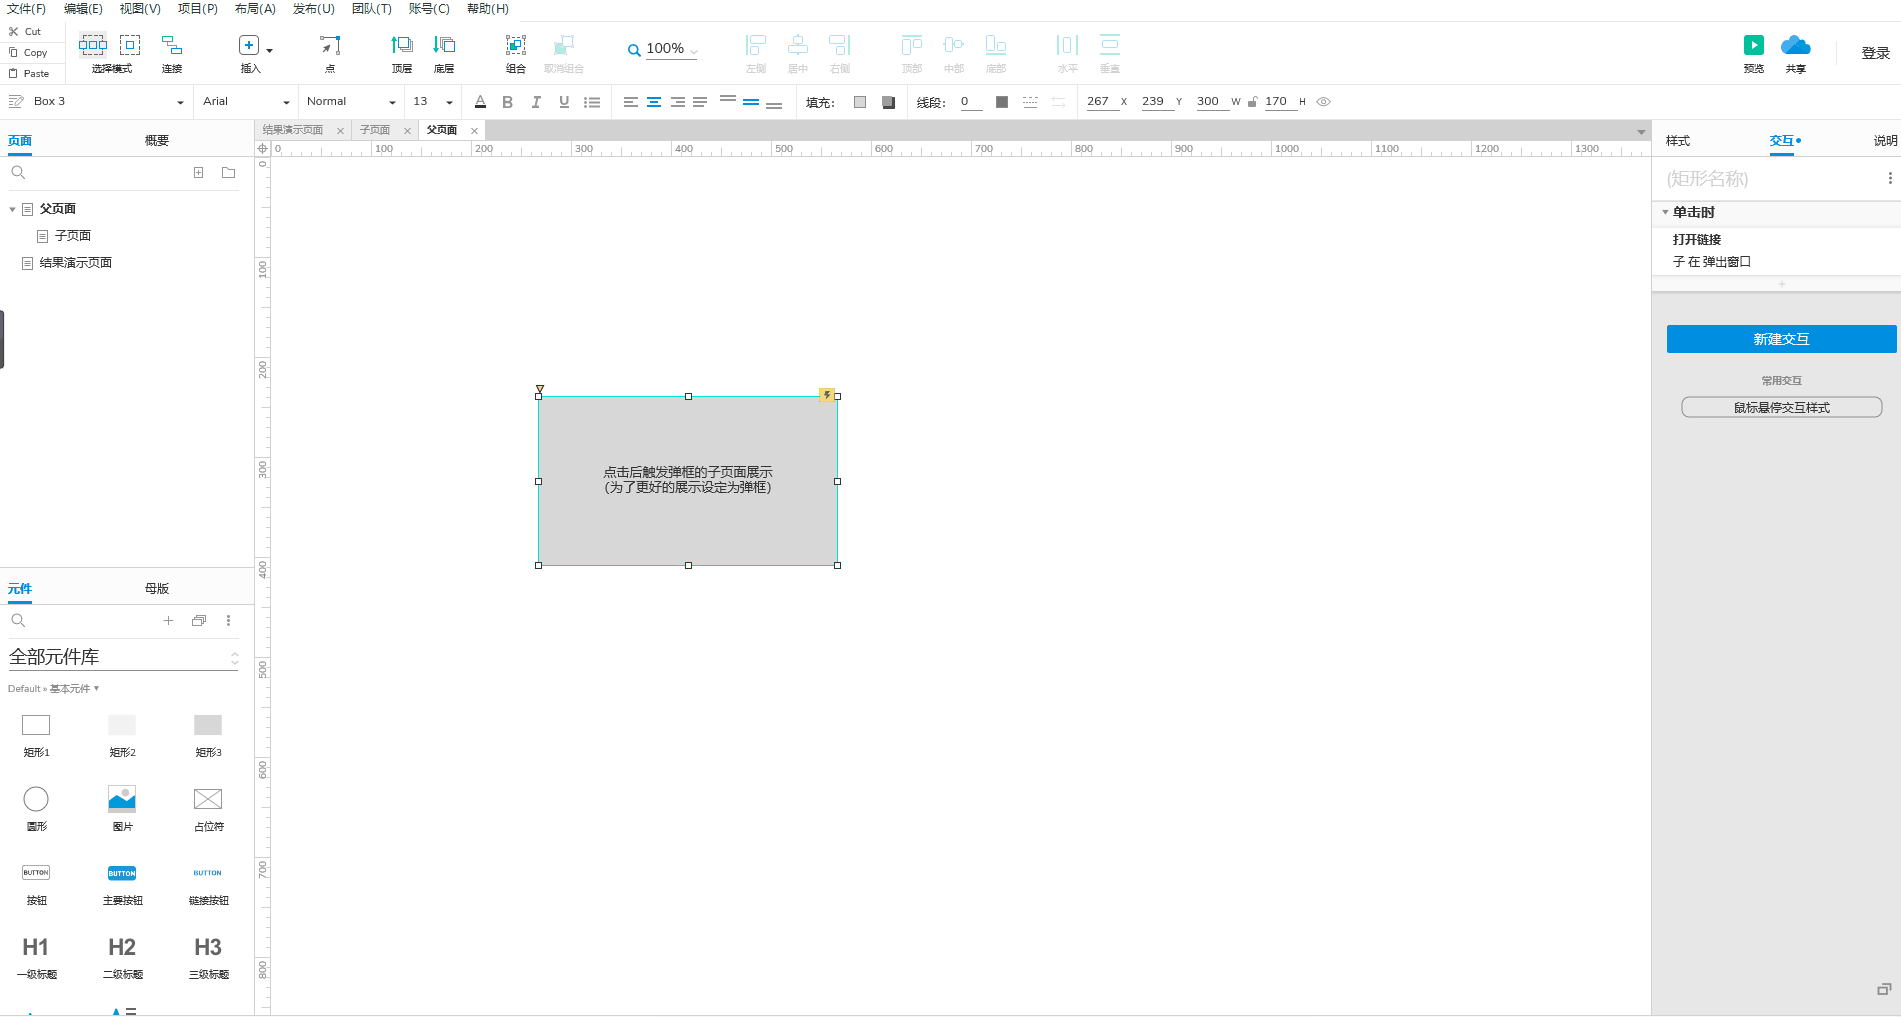Click the 水平 distribute horizontally icon
This screenshot has width=1901, height=1017.
pyautogui.click(x=1068, y=45)
